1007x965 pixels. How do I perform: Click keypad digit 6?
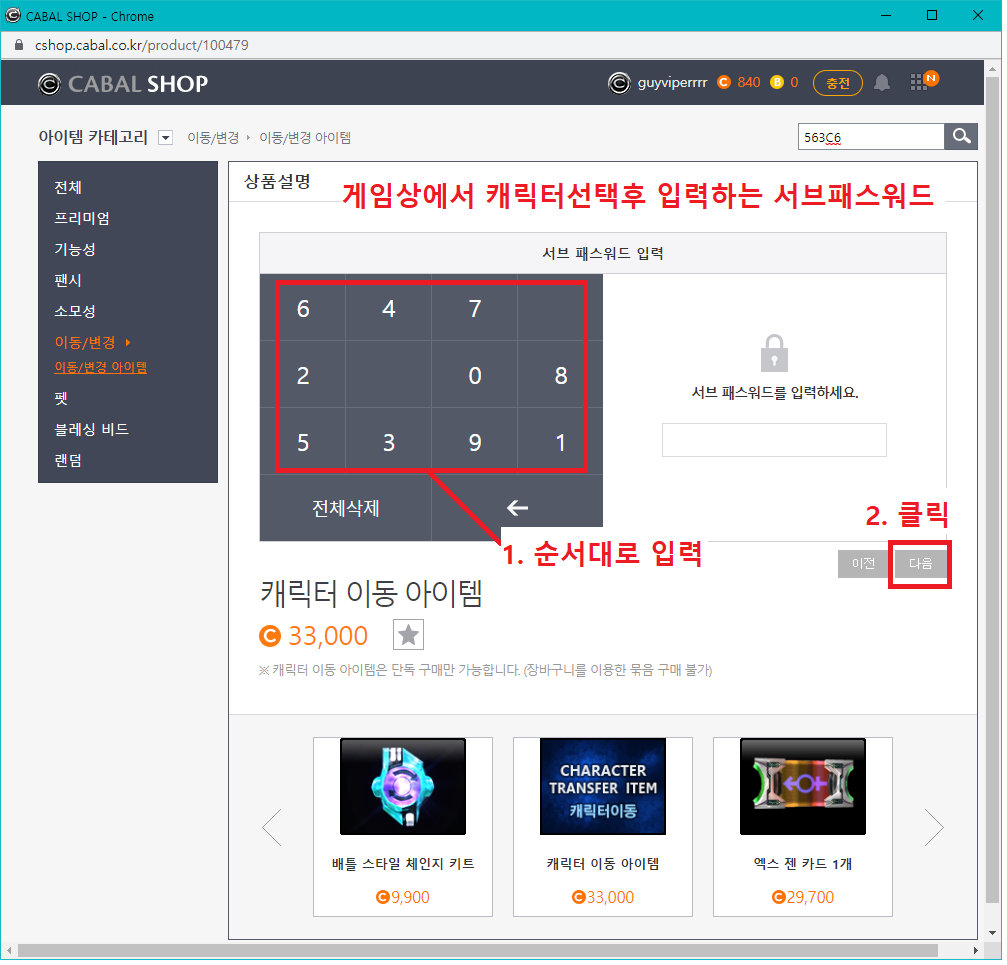coord(304,310)
